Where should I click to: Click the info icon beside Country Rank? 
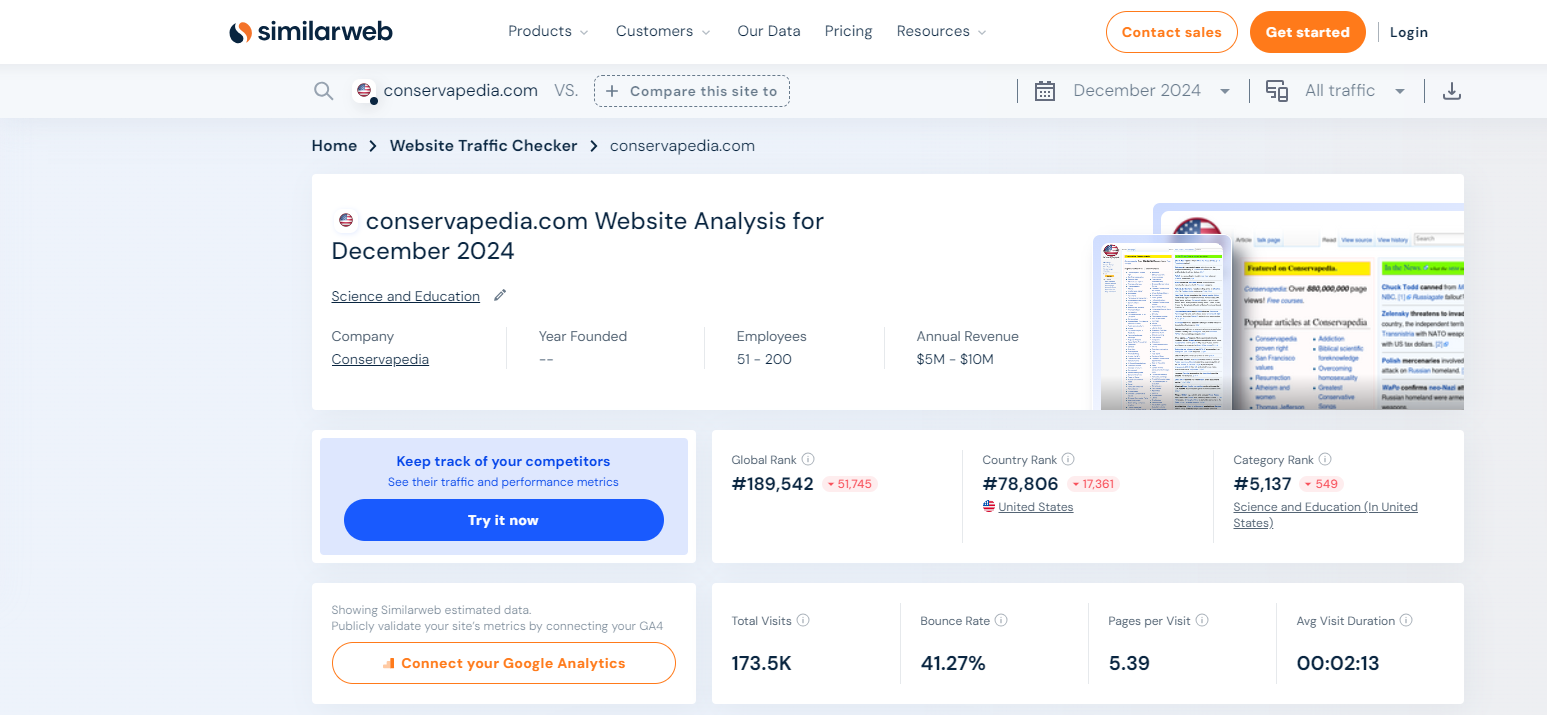(x=1068, y=460)
